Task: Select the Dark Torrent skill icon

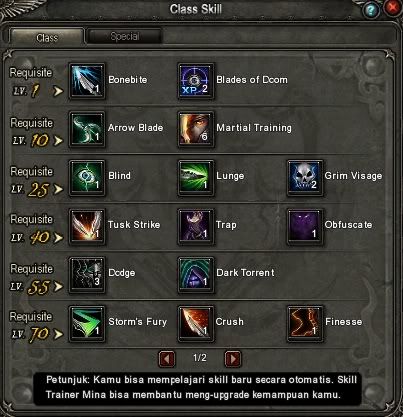Action: [x=196, y=275]
